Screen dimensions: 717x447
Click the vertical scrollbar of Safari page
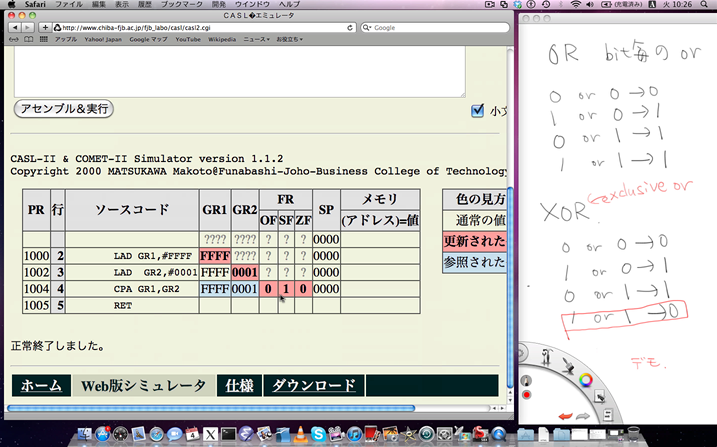[x=510, y=288]
